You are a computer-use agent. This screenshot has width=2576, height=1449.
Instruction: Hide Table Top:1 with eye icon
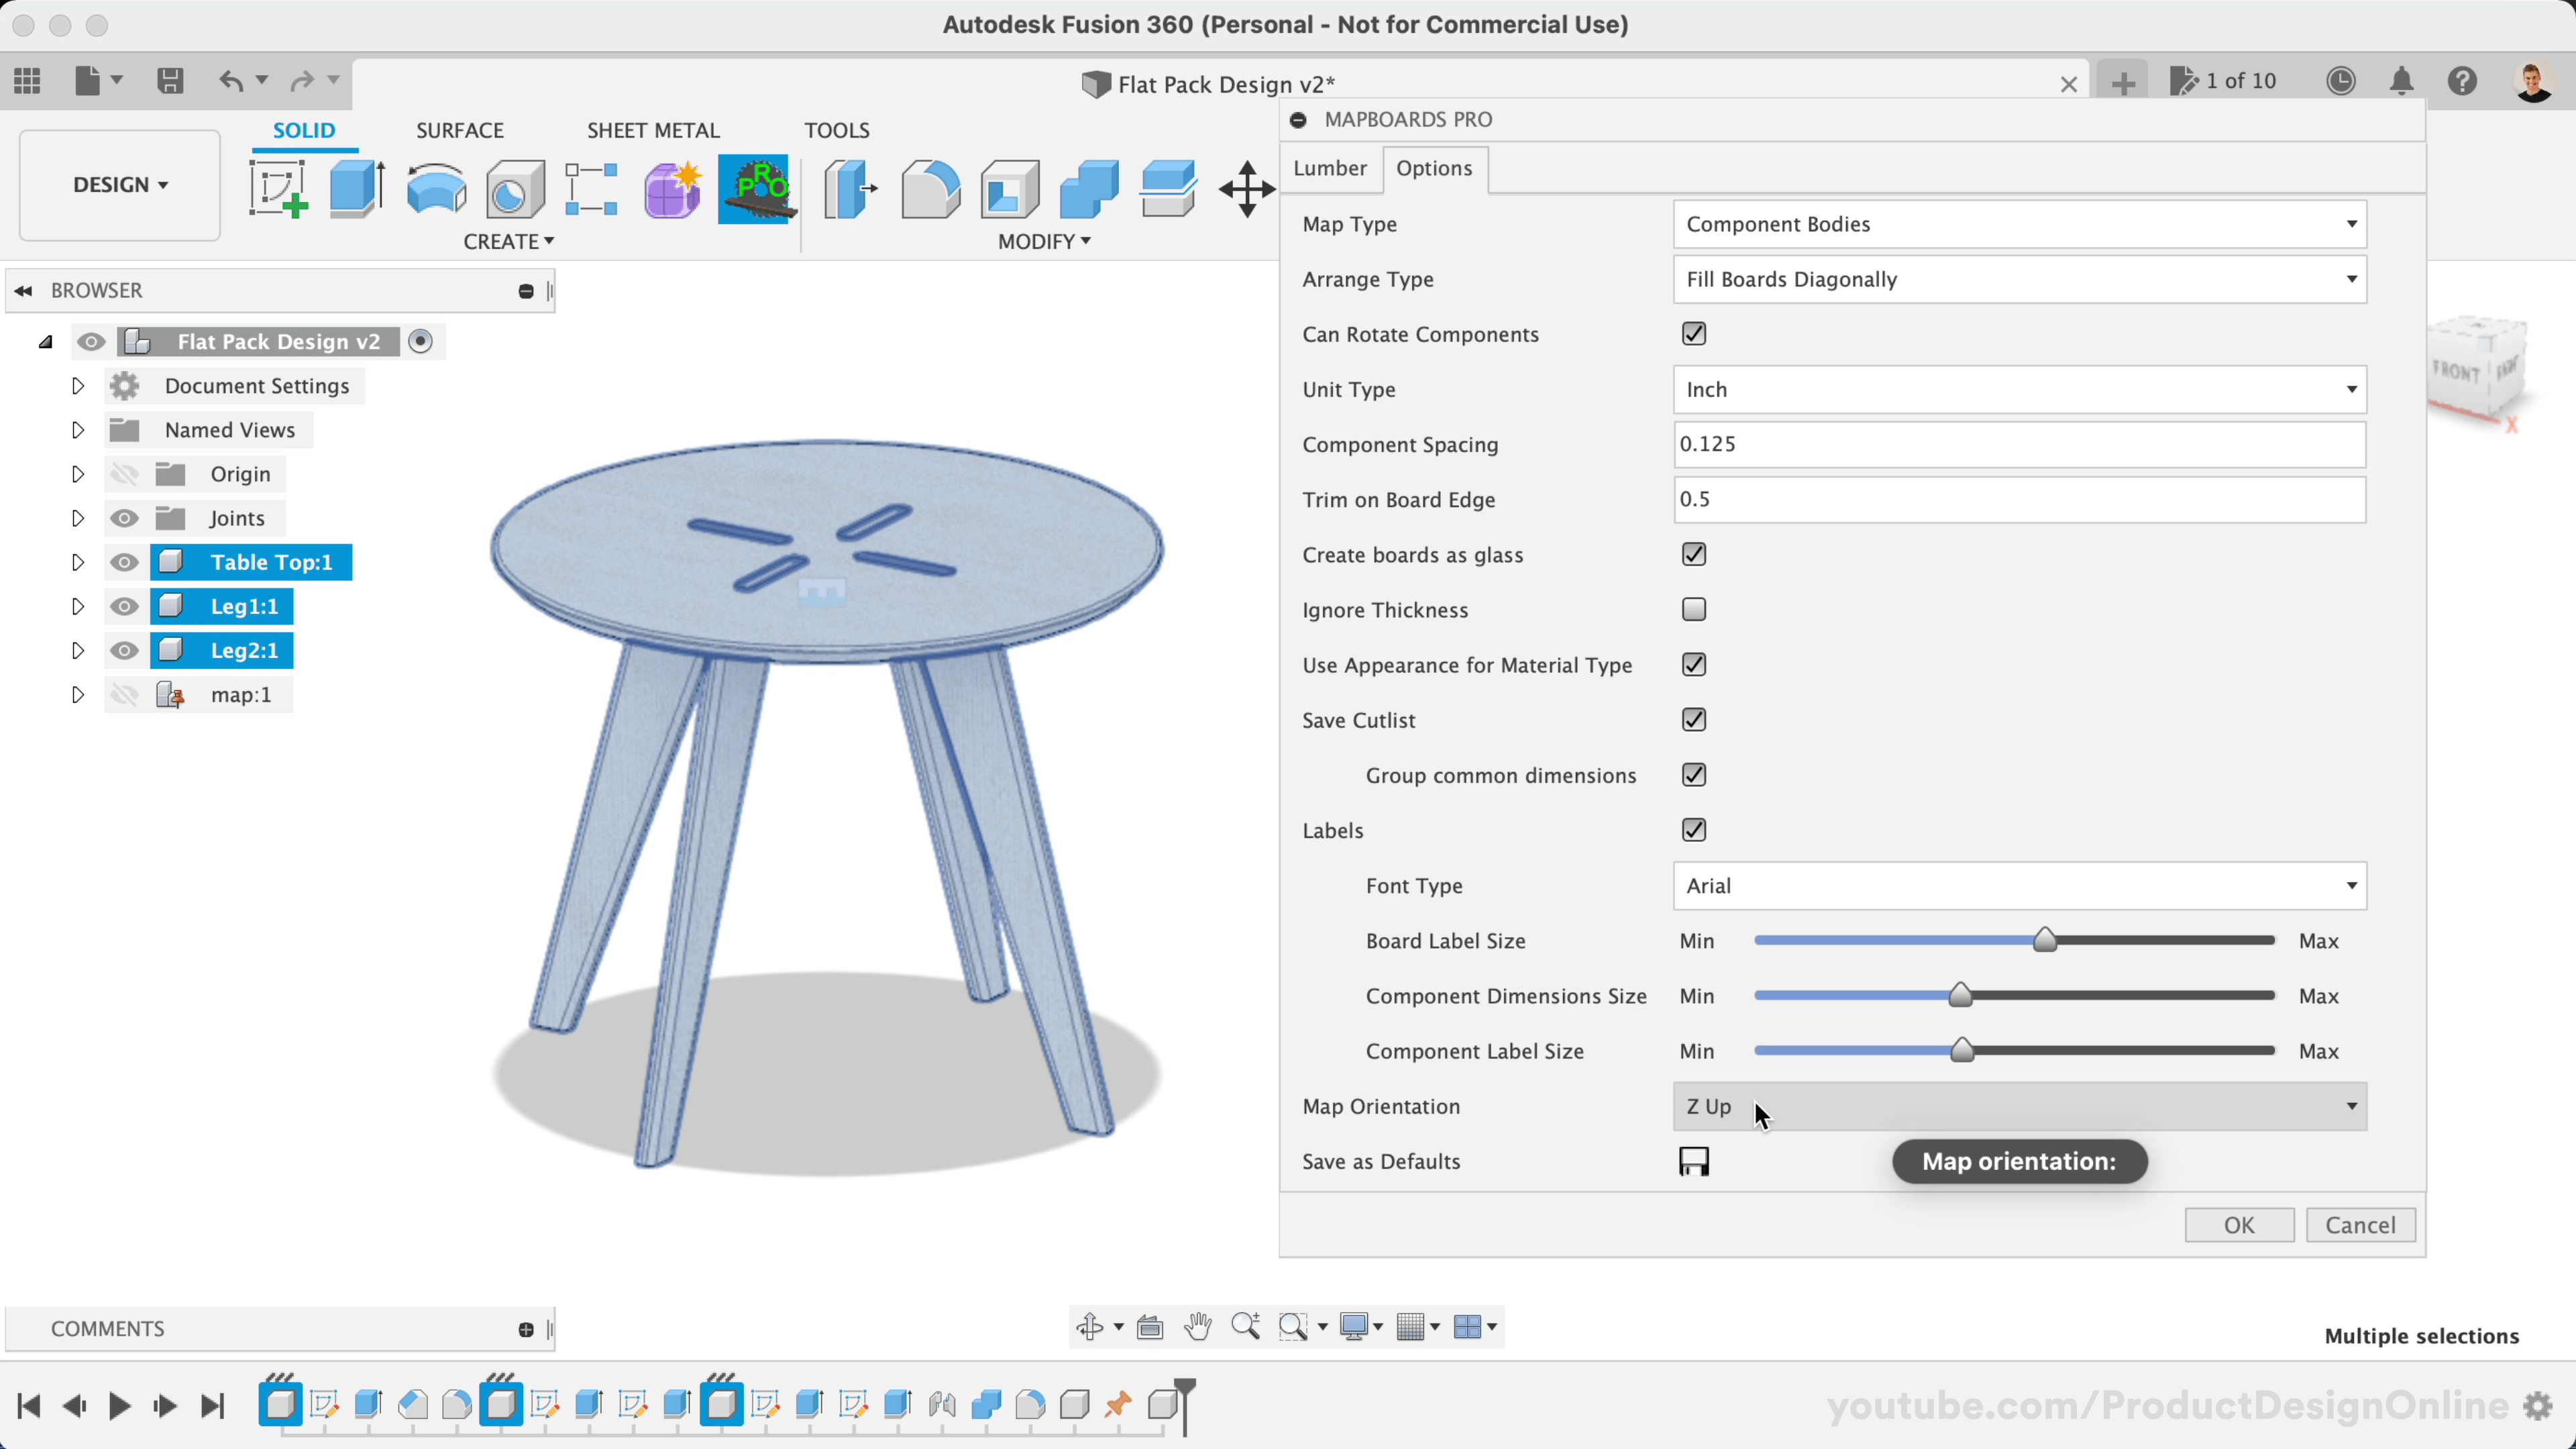124,562
